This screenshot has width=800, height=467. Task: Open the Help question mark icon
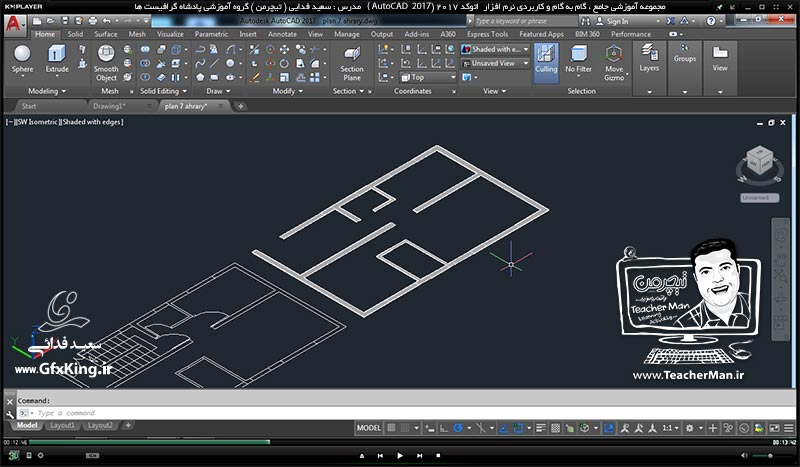click(711, 21)
